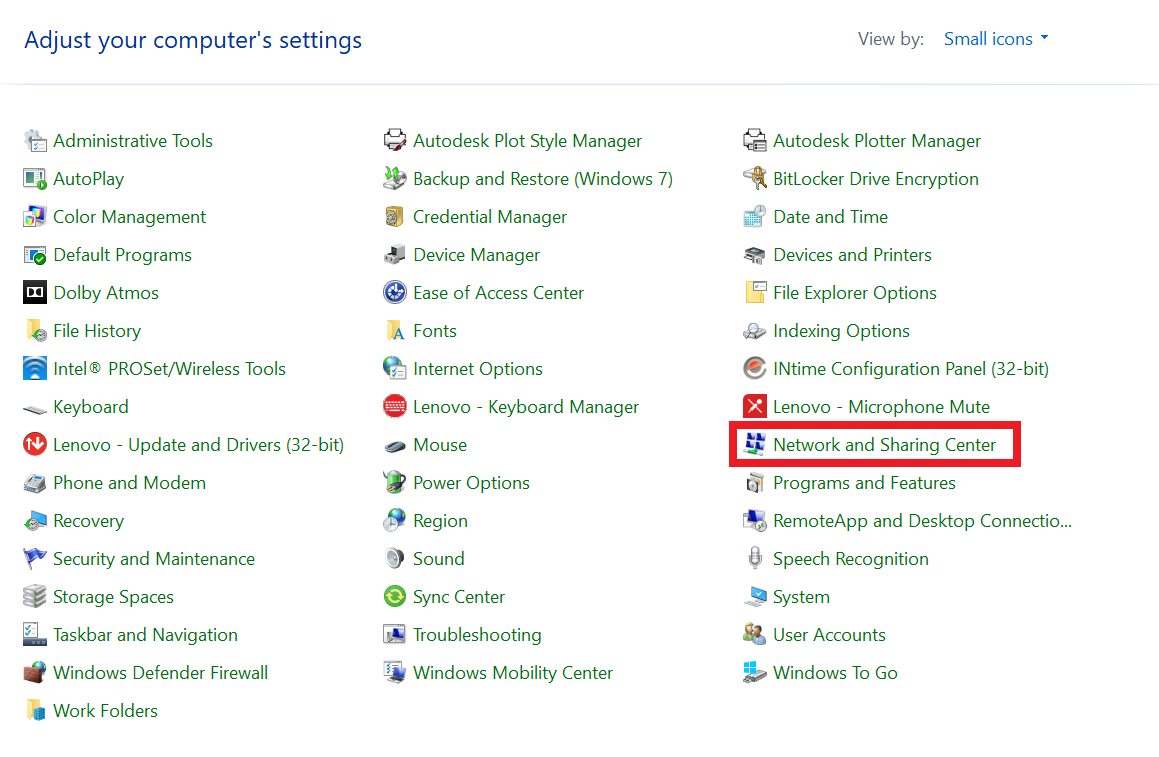Open the Troubleshooting link

(477, 635)
